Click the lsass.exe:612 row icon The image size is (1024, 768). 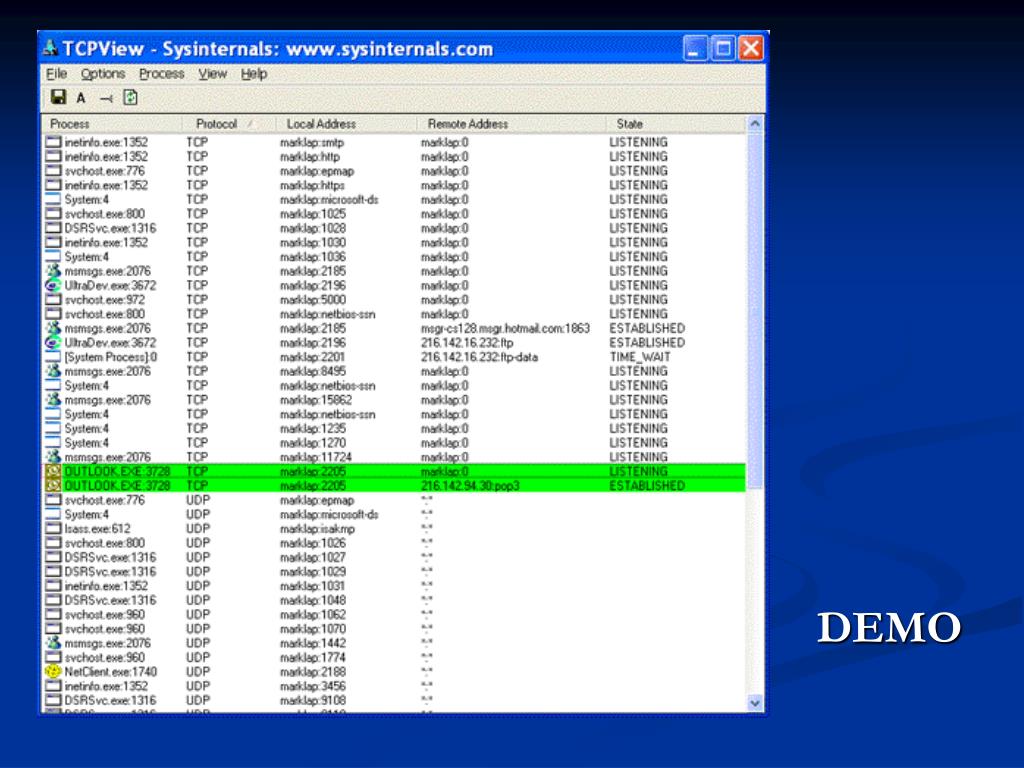(54, 528)
